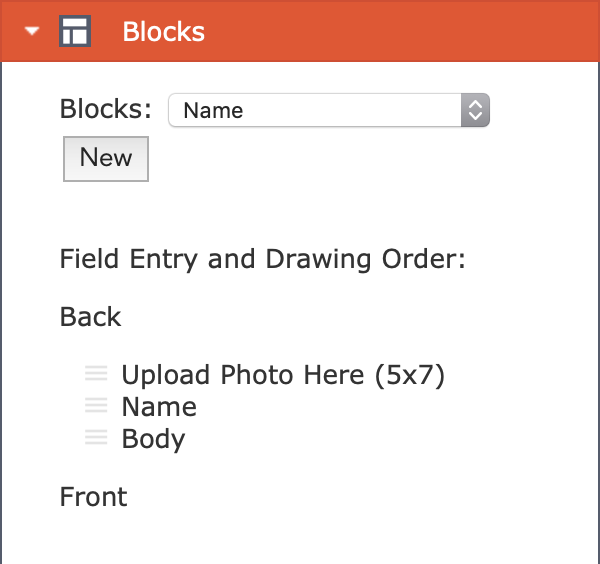The width and height of the screenshot is (600, 564).
Task: Click the Blocks: label beside the selector
Action: pyautogui.click(x=106, y=109)
